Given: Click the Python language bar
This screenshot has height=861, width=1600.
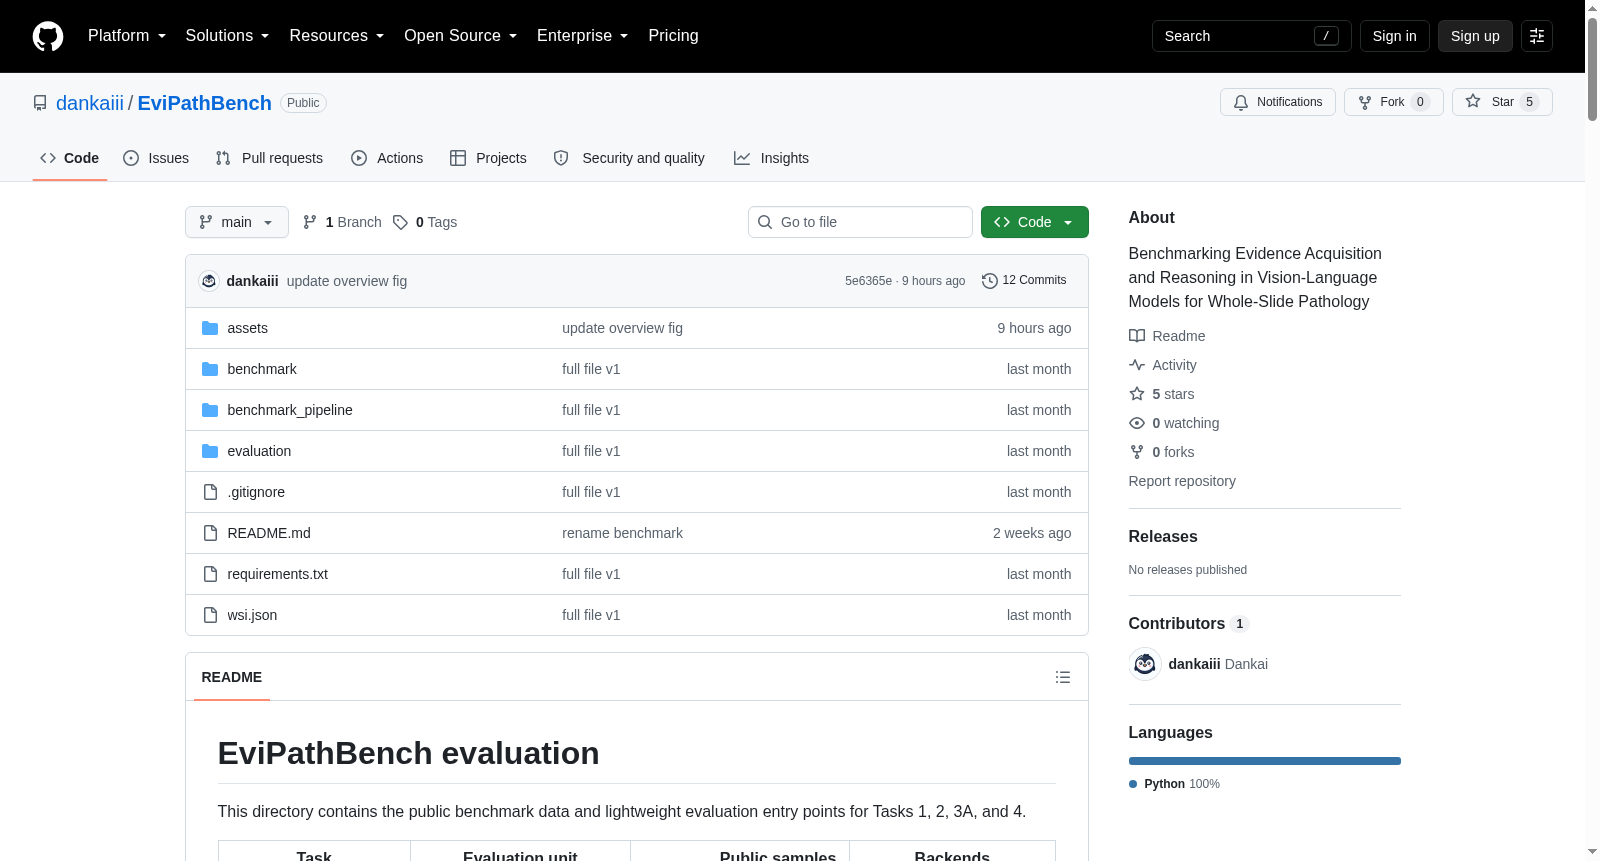Looking at the screenshot, I should (1265, 761).
